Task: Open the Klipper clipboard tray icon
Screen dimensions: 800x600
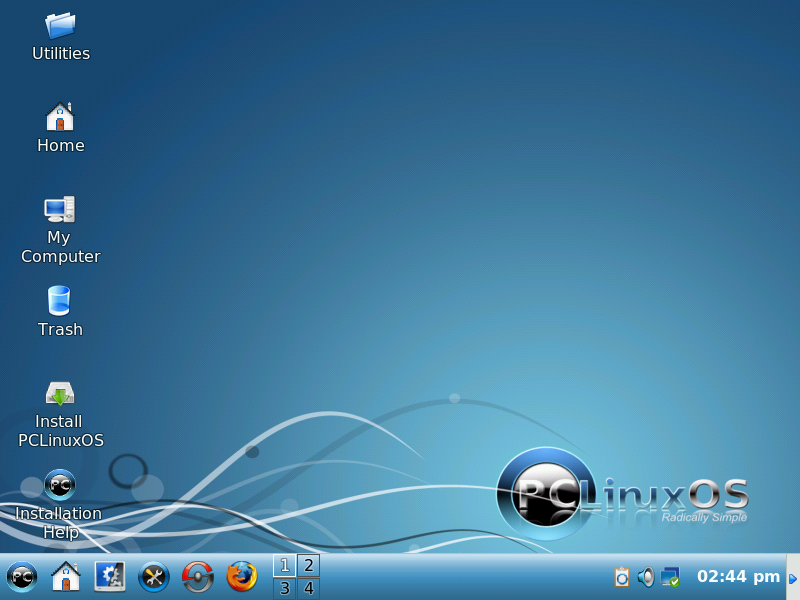Action: coord(622,577)
